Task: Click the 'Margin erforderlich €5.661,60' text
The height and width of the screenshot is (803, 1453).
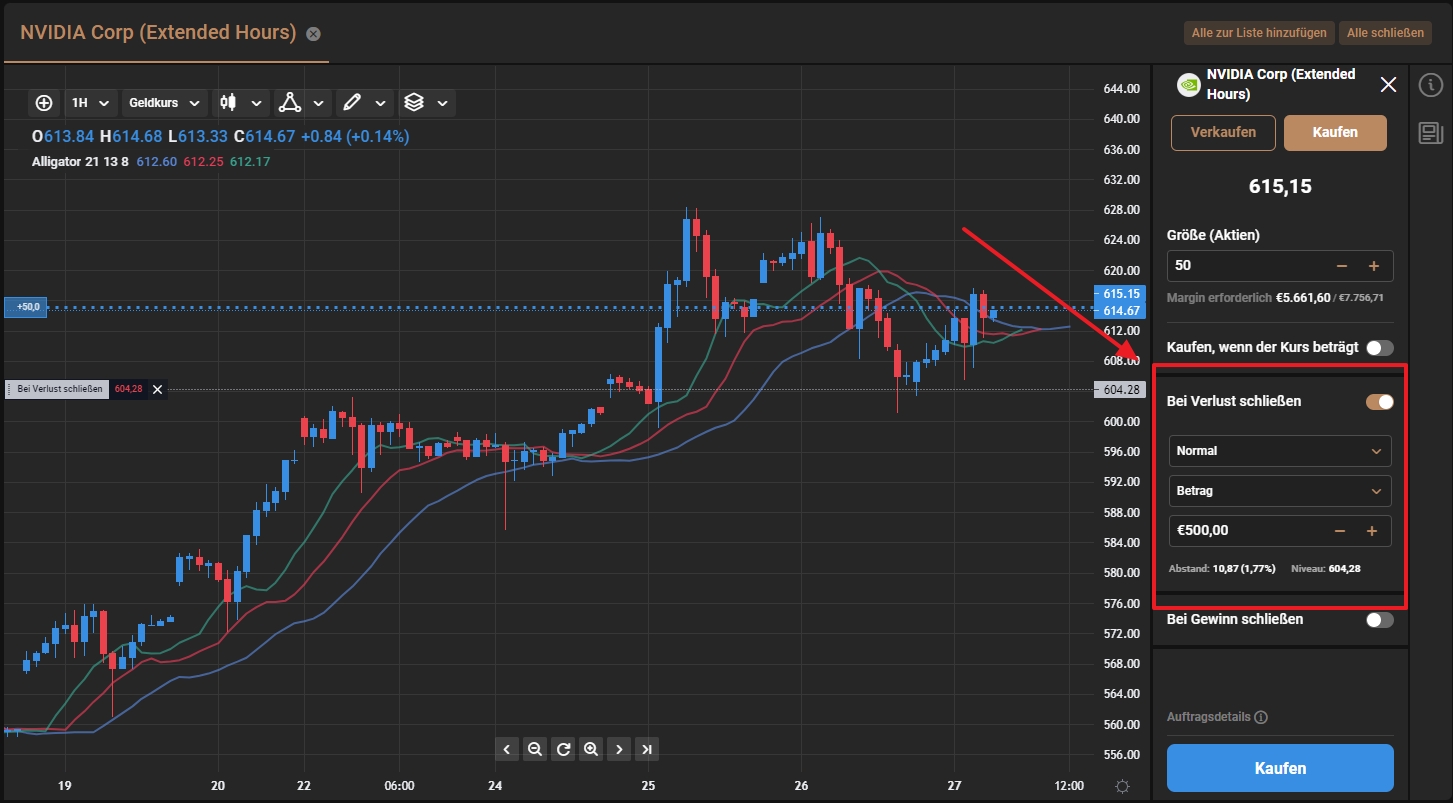Action: click(1249, 298)
